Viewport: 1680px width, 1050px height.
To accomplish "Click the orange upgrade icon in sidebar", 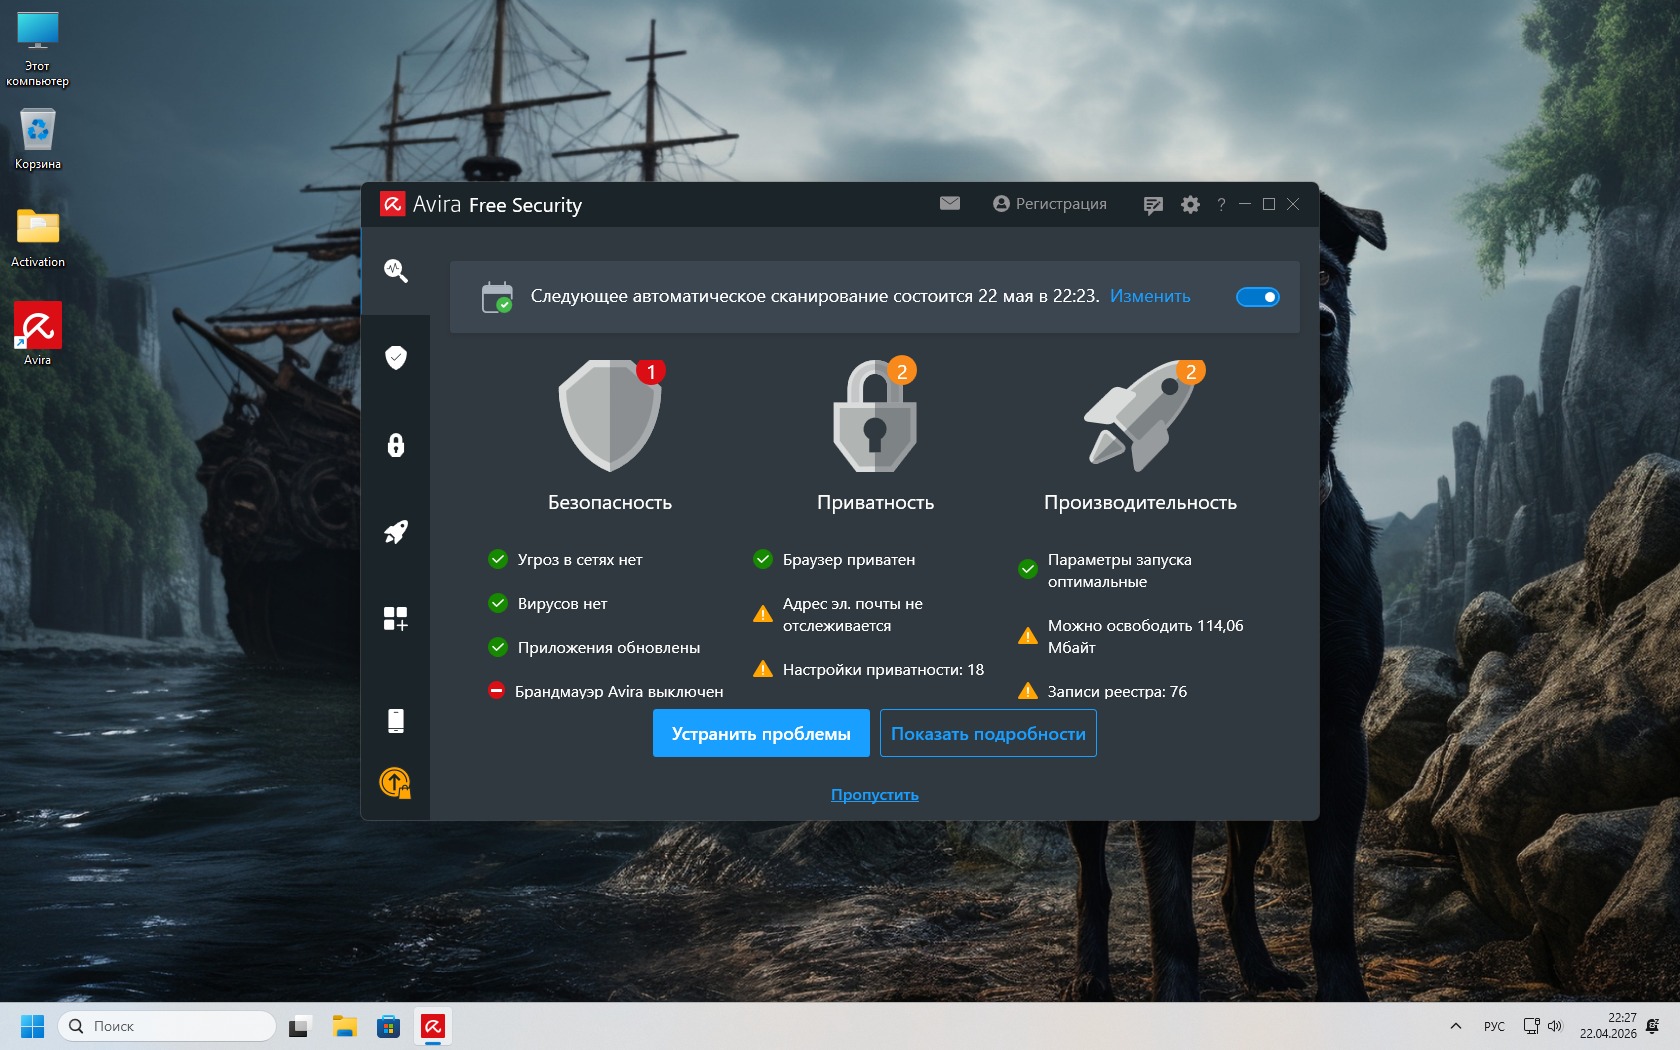I will [396, 783].
